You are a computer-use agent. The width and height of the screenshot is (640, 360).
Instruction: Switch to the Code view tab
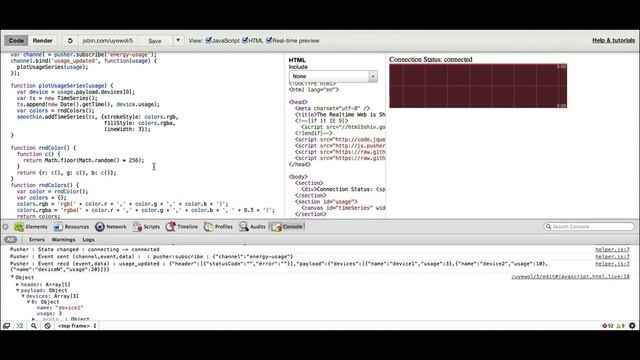point(16,40)
